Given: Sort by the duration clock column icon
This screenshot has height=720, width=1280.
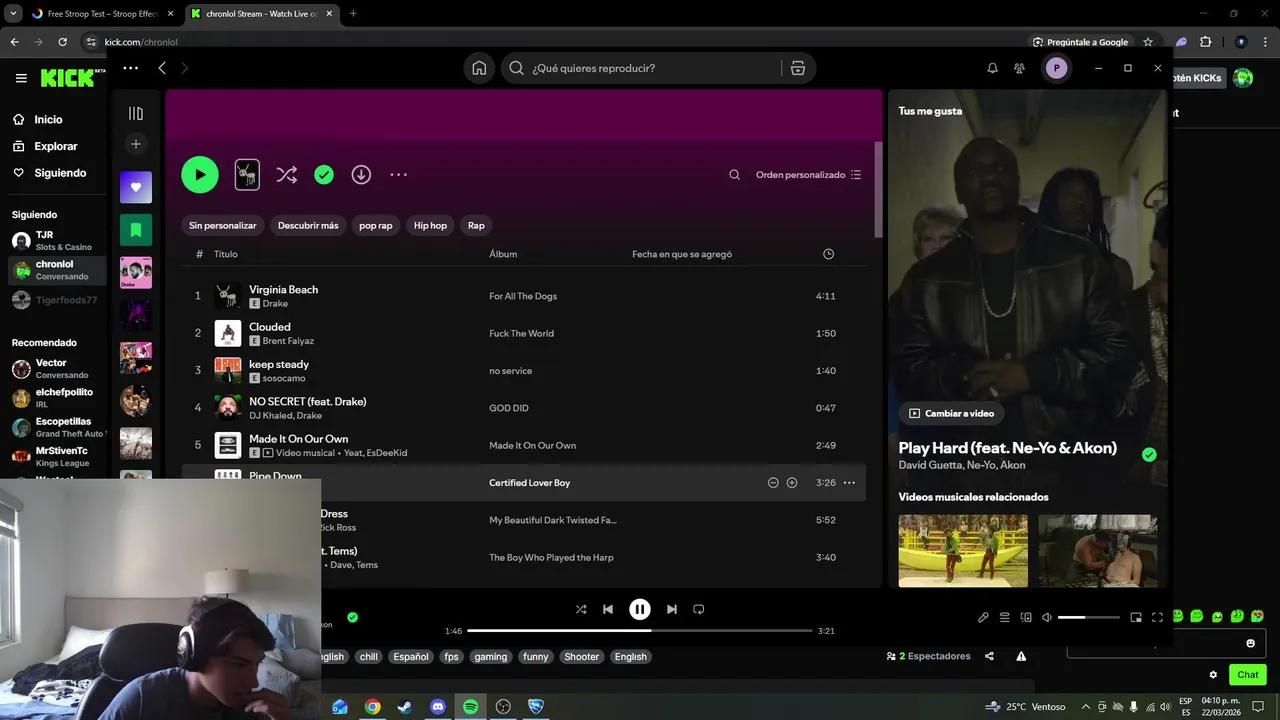Looking at the screenshot, I should click(828, 254).
